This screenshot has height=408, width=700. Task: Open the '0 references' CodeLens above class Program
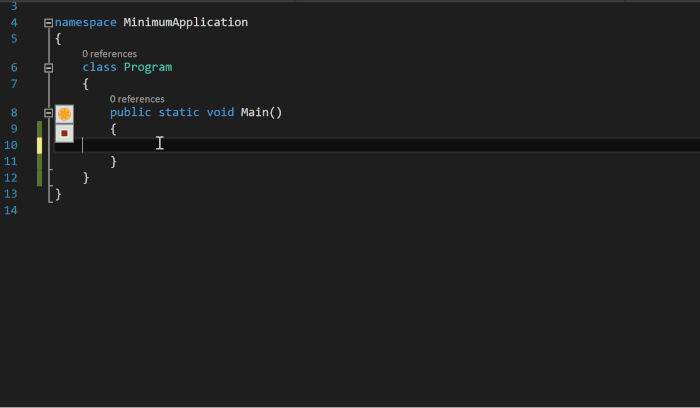(109, 54)
